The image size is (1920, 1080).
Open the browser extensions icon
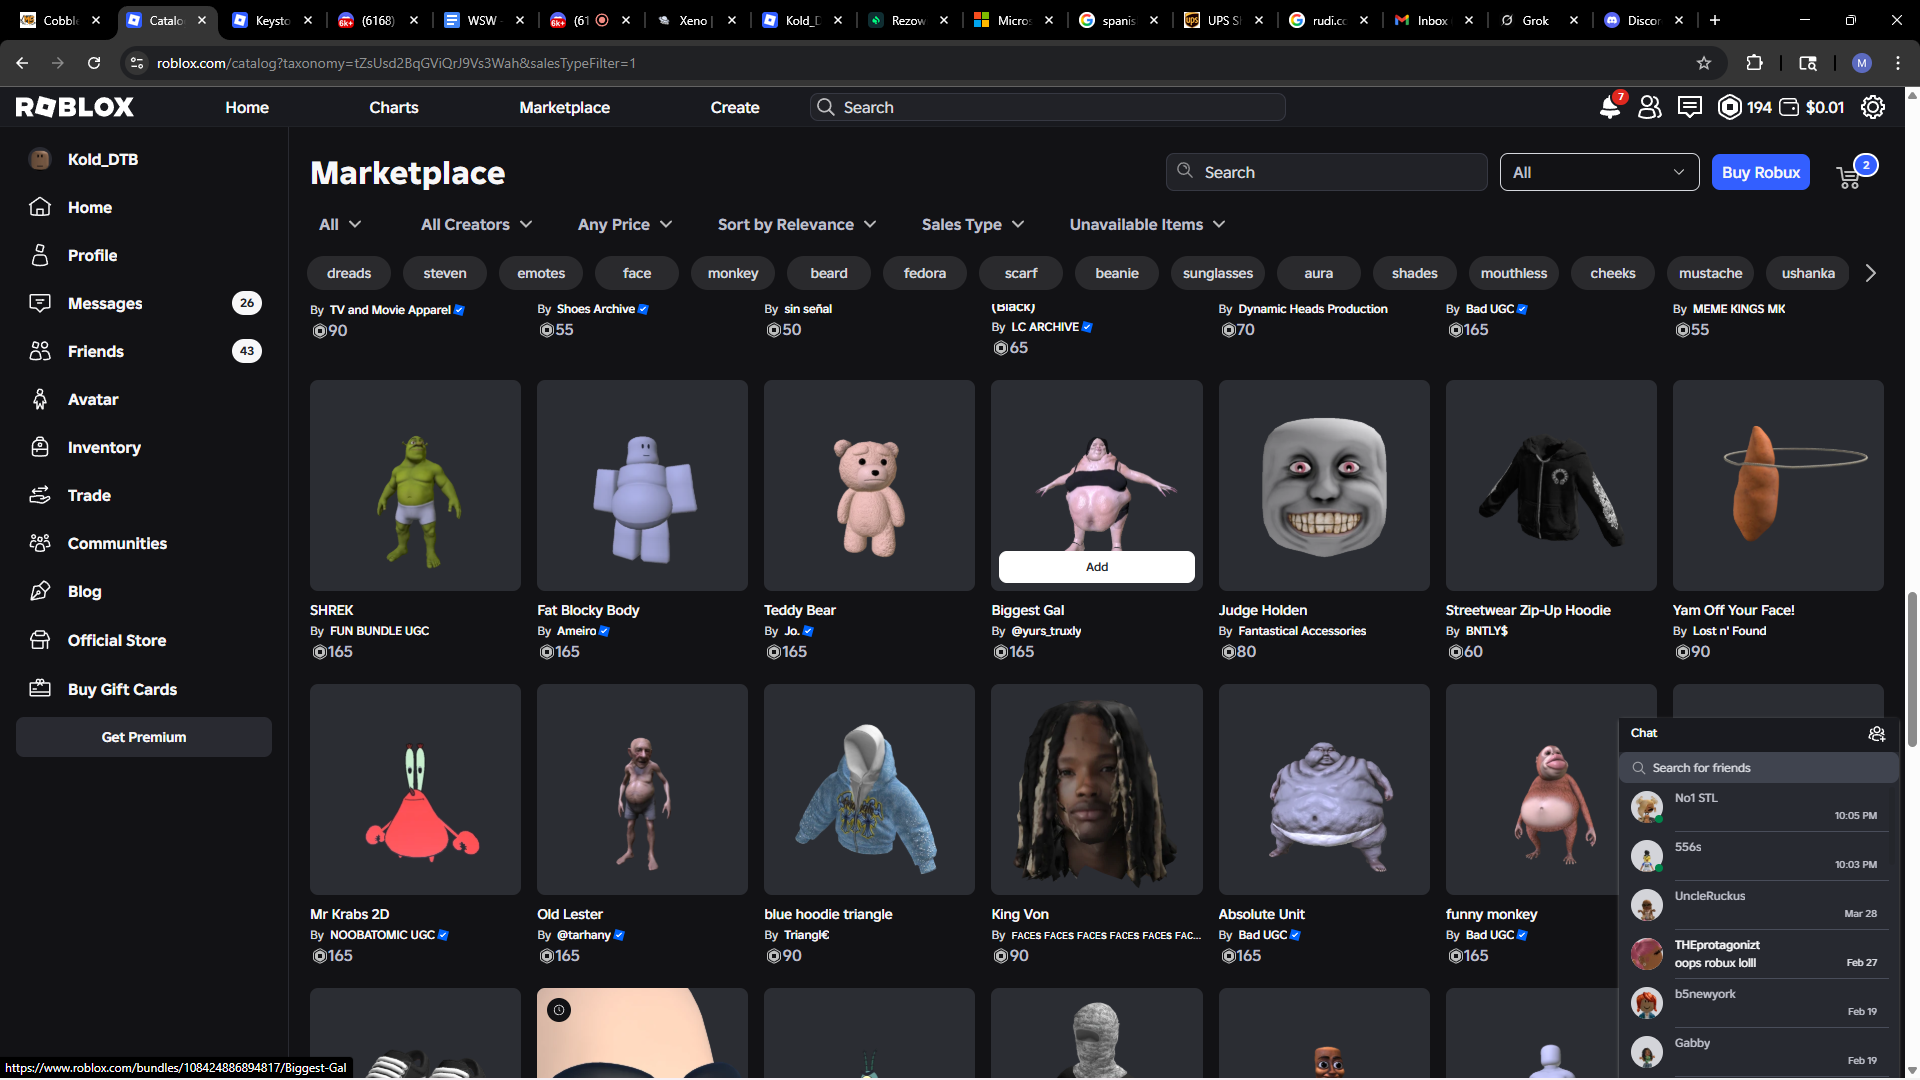[1754, 63]
